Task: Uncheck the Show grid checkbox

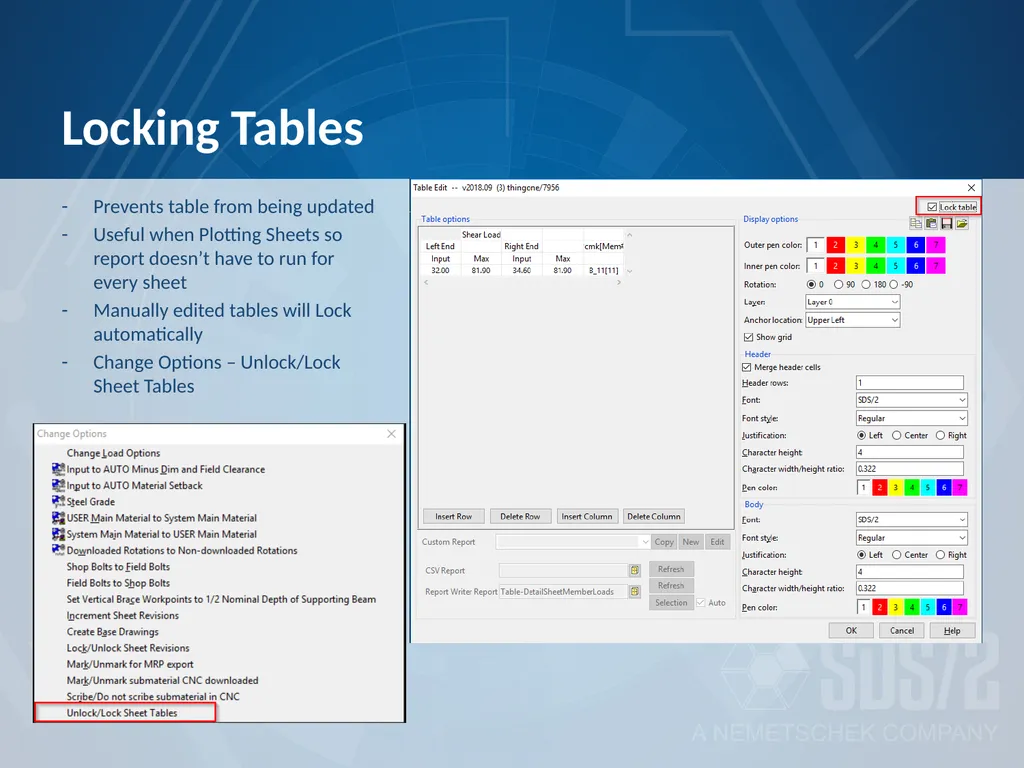Action: [x=748, y=338]
